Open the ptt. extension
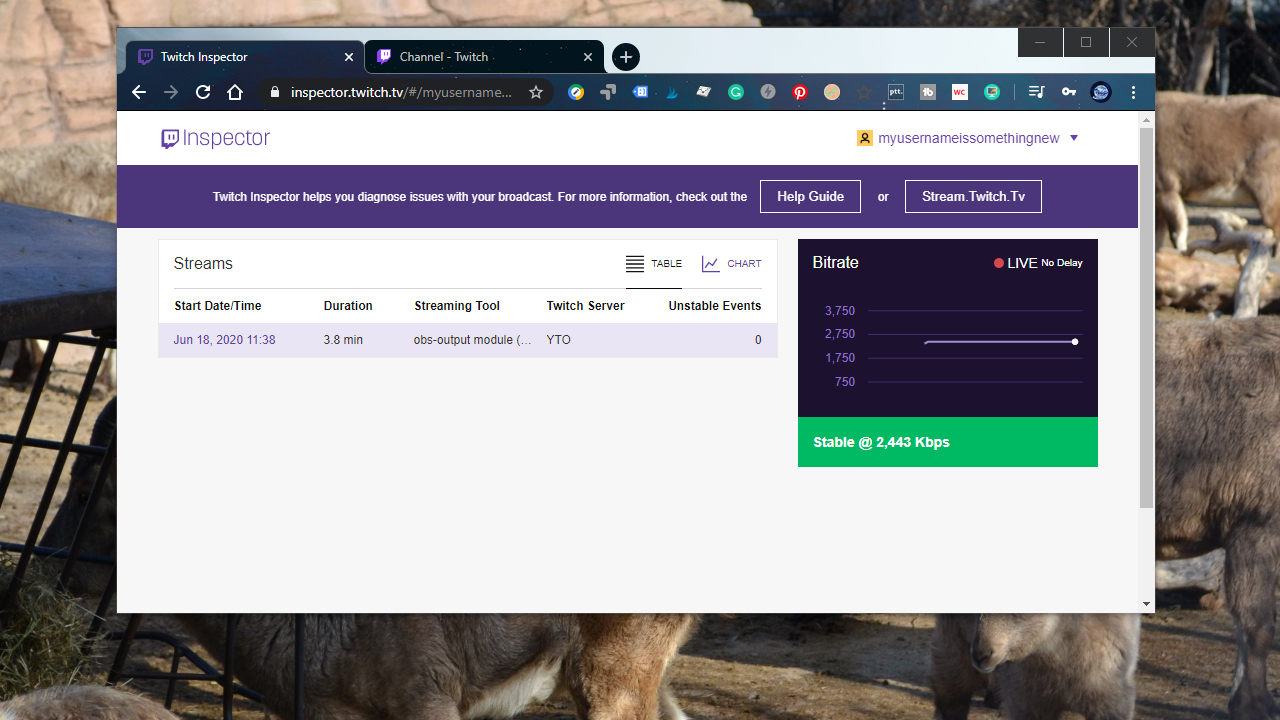This screenshot has height=720, width=1280. [x=896, y=92]
